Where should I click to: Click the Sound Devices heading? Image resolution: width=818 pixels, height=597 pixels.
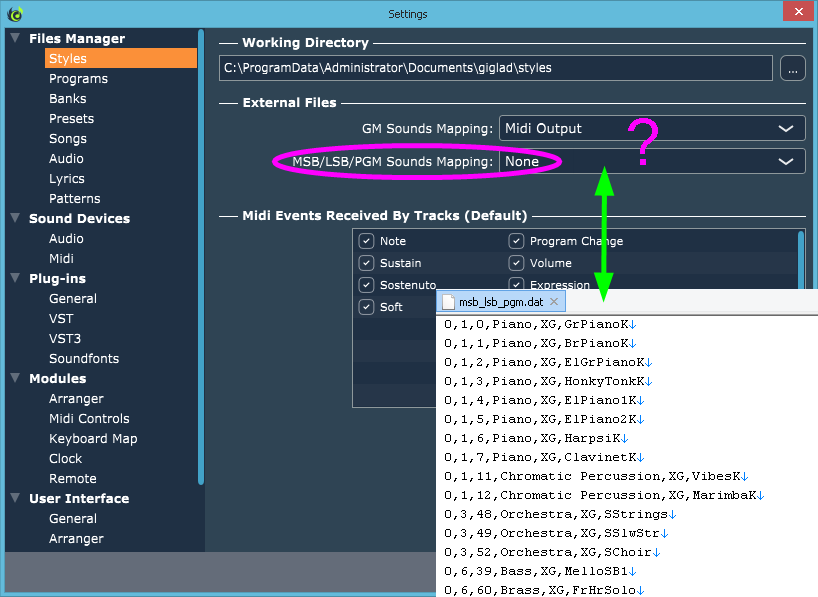[x=79, y=219]
